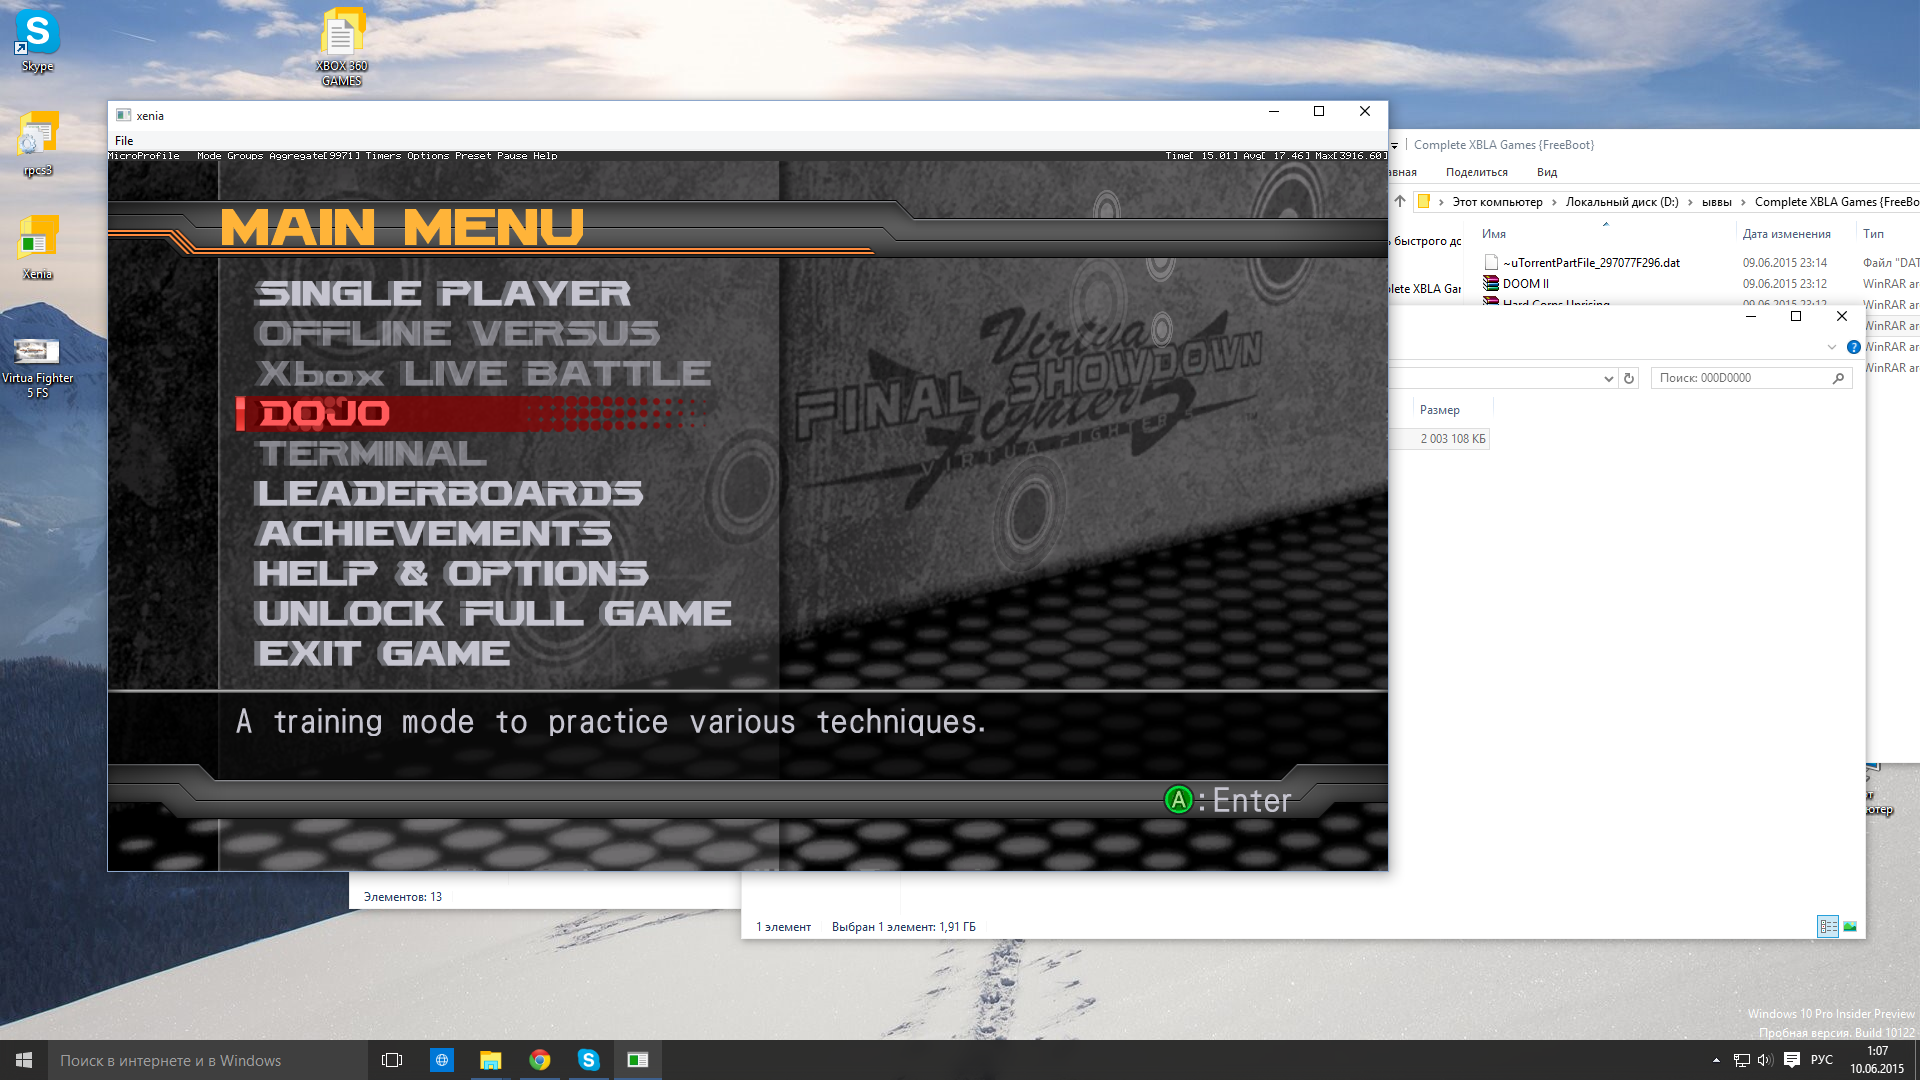The image size is (1920, 1080).
Task: Expand chevron after 'Локальный диск (D:)' breadcrumb
Action: click(x=1691, y=202)
